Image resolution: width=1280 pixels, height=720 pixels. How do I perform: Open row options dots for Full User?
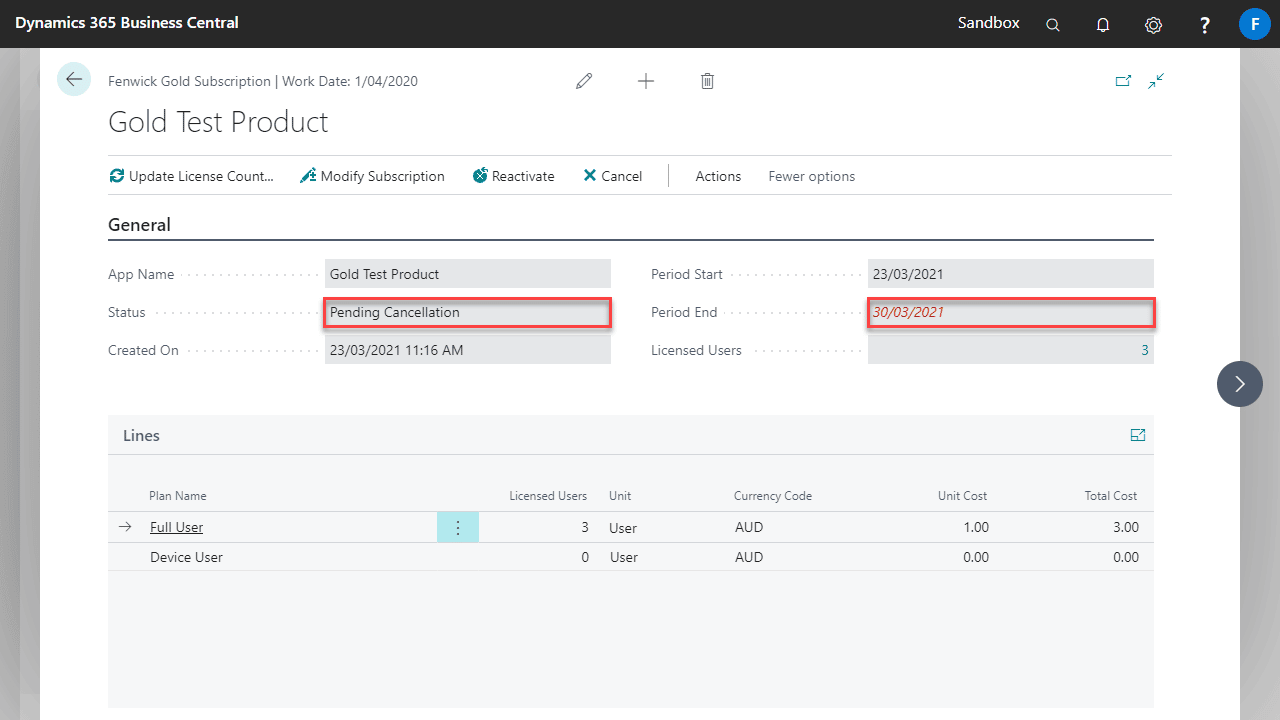pyautogui.click(x=458, y=527)
